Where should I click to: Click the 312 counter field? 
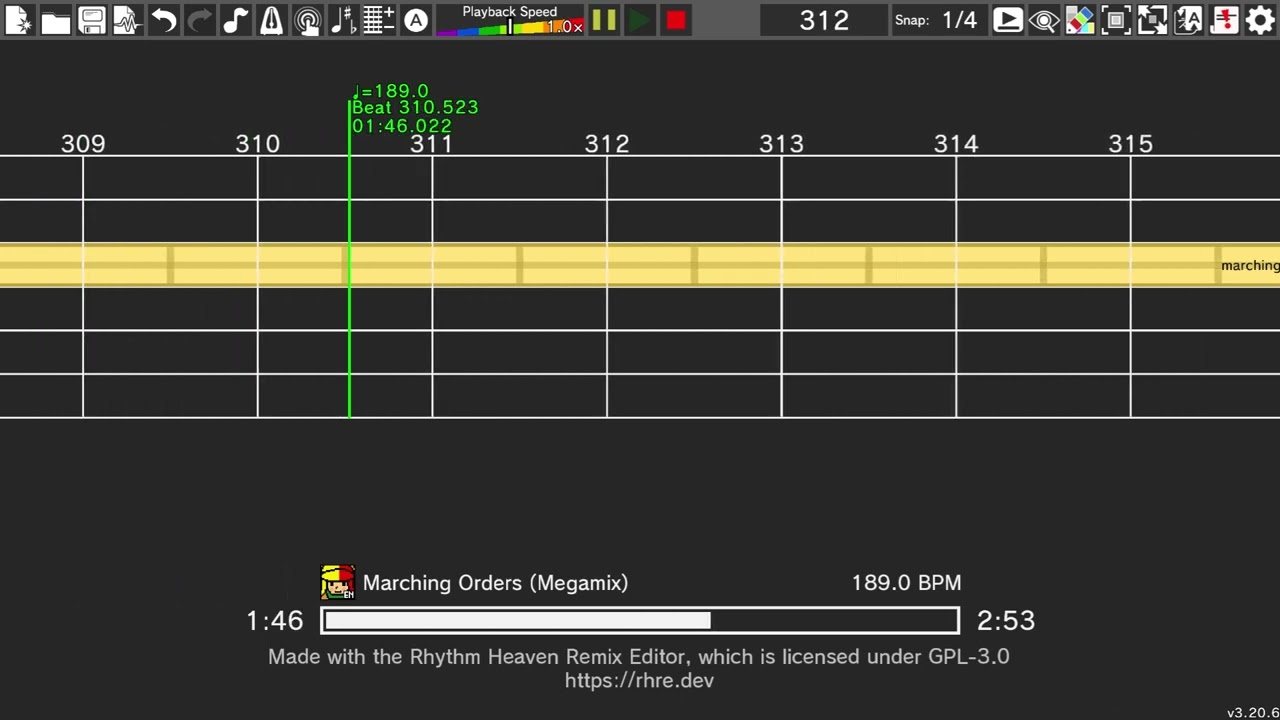pos(824,20)
